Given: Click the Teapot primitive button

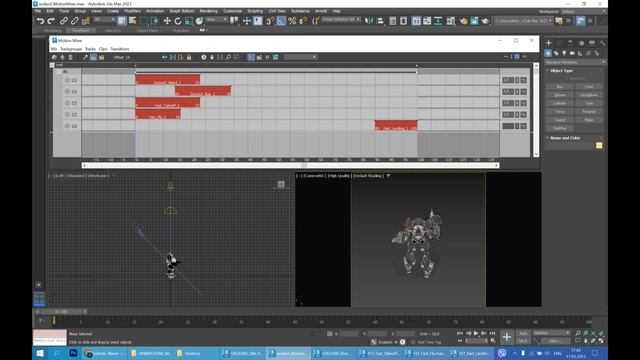Looking at the screenshot, I should (x=560, y=120).
